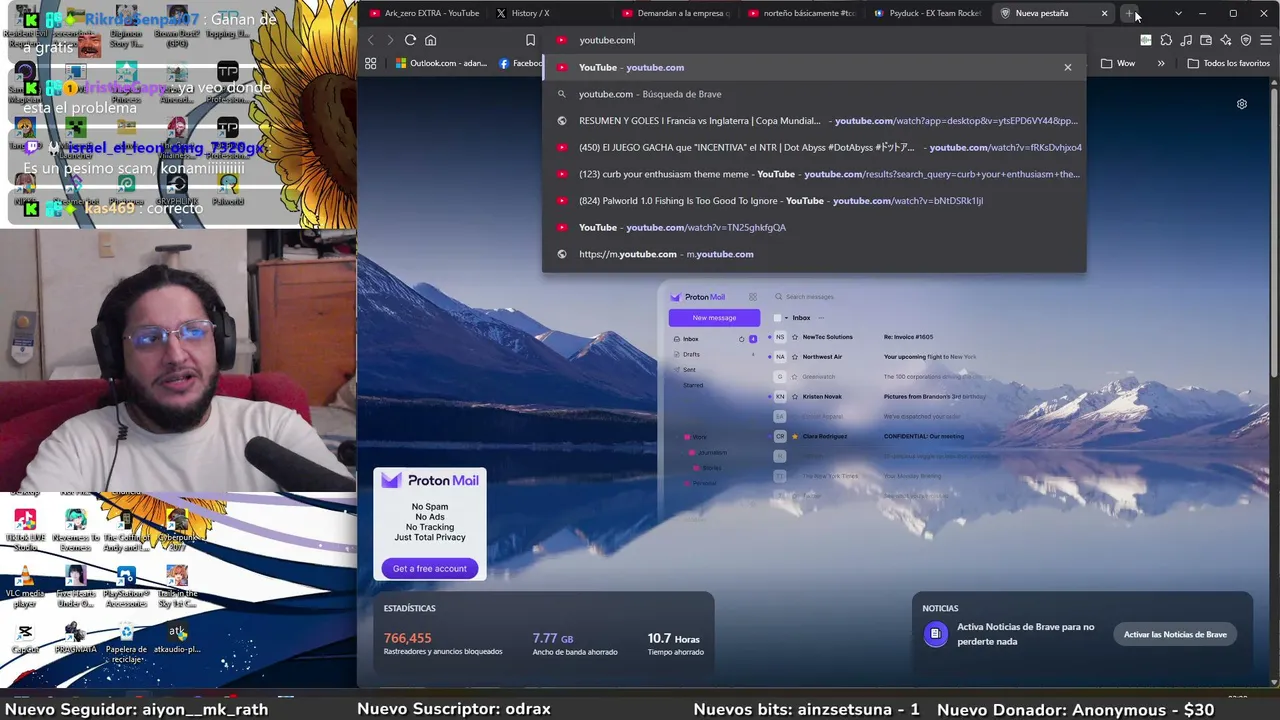Pick the m.youtube.com suggestion

coord(813,254)
